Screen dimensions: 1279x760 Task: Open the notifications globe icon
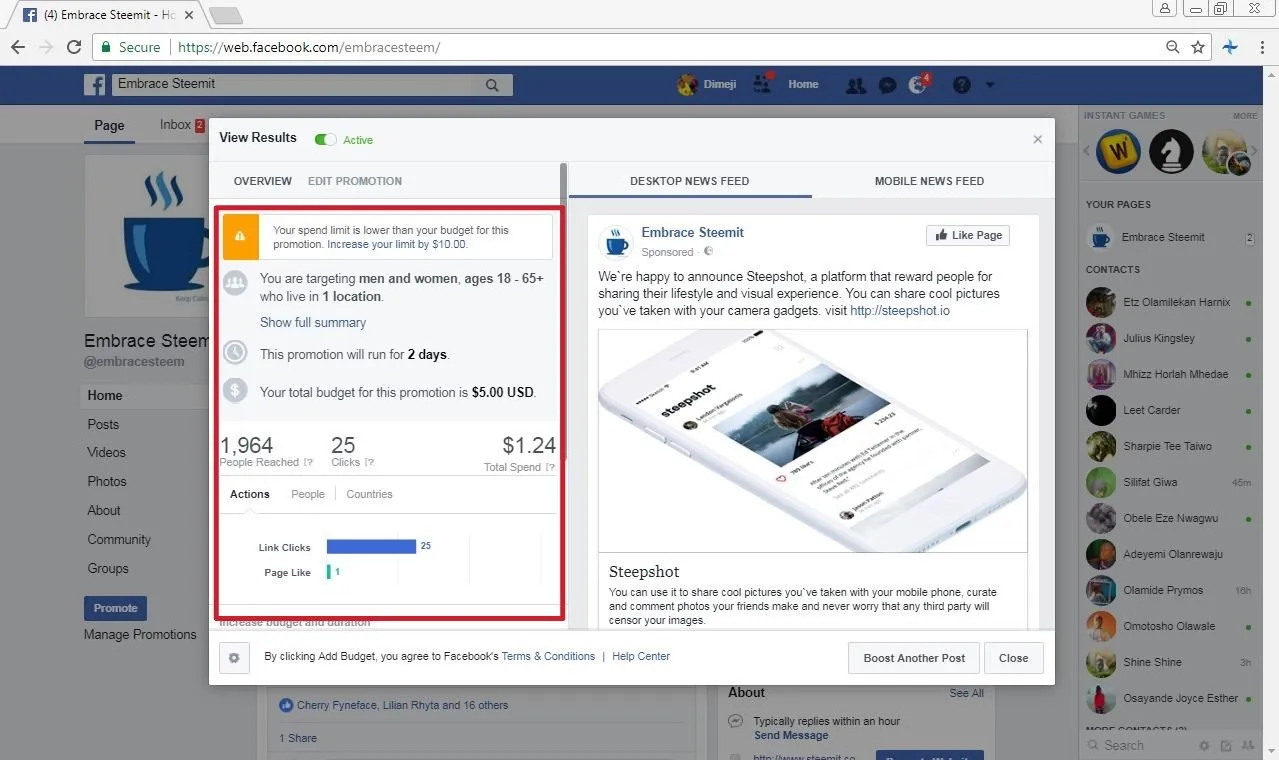(918, 85)
